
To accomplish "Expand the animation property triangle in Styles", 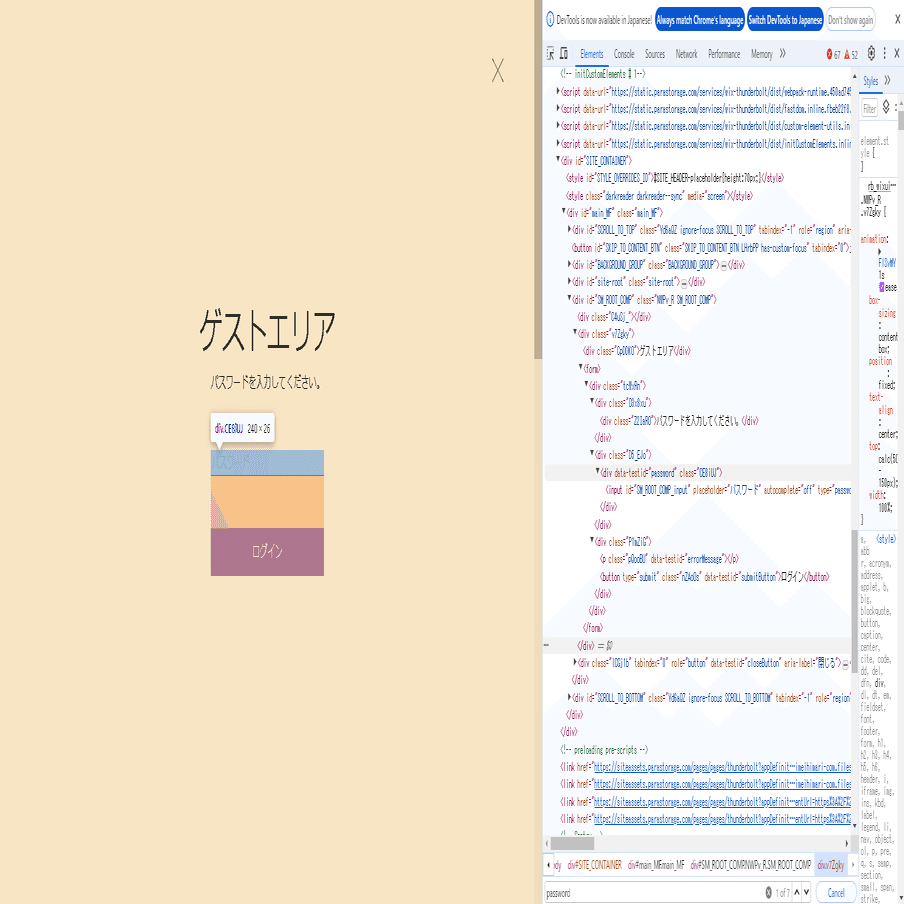I will coord(880,252).
